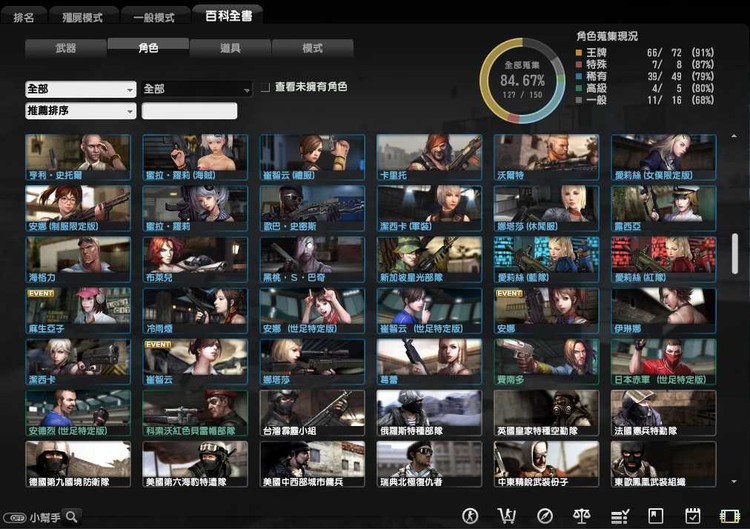Click the character list scrollbar thumb
This screenshot has width=750, height=529.
tap(735, 253)
